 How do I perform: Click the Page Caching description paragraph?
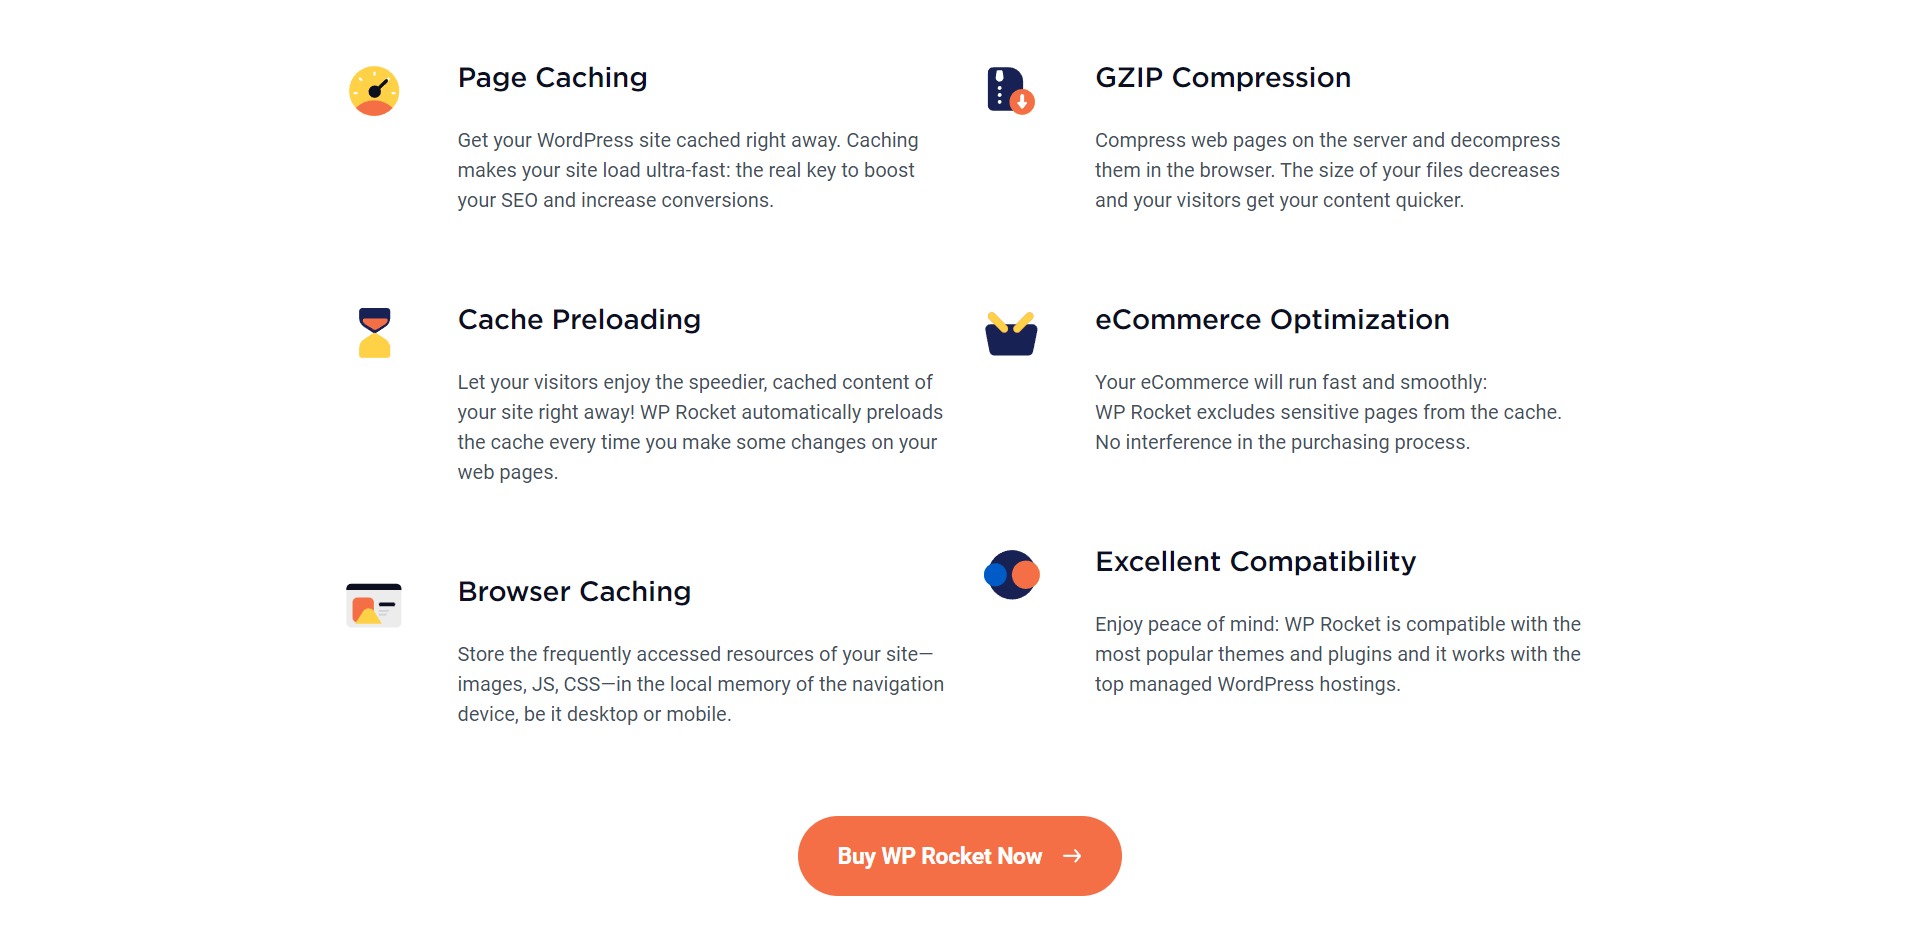click(x=688, y=170)
